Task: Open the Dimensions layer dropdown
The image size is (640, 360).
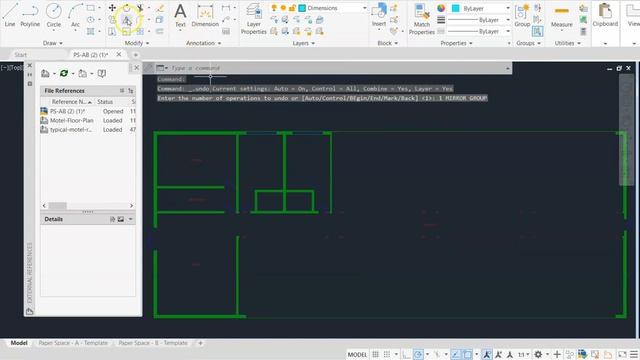Action: coord(364,8)
